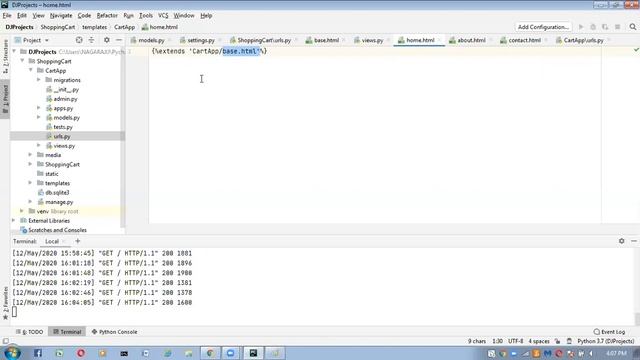Open the File menu
The image size is (640, 360).
(x=7, y=16)
